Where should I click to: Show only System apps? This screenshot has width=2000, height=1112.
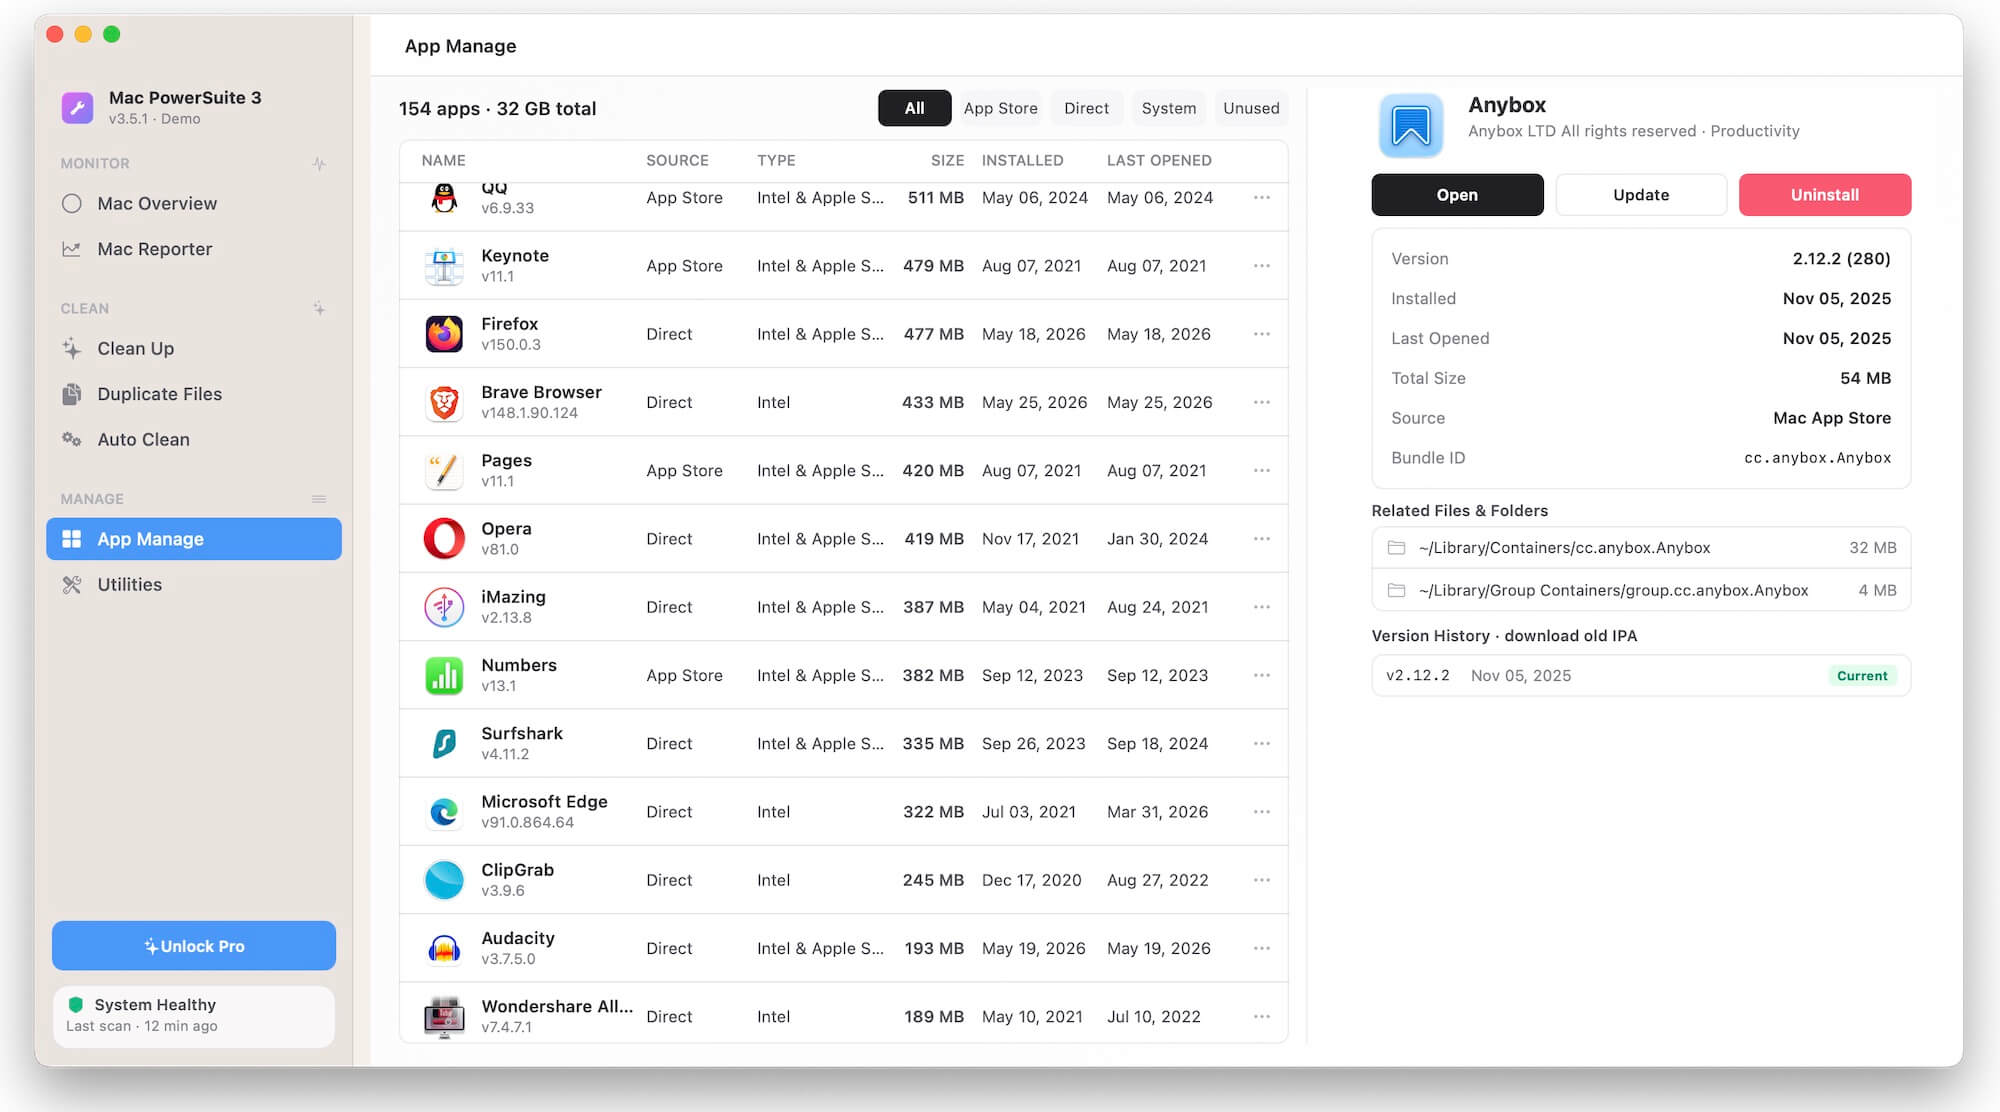click(x=1168, y=108)
